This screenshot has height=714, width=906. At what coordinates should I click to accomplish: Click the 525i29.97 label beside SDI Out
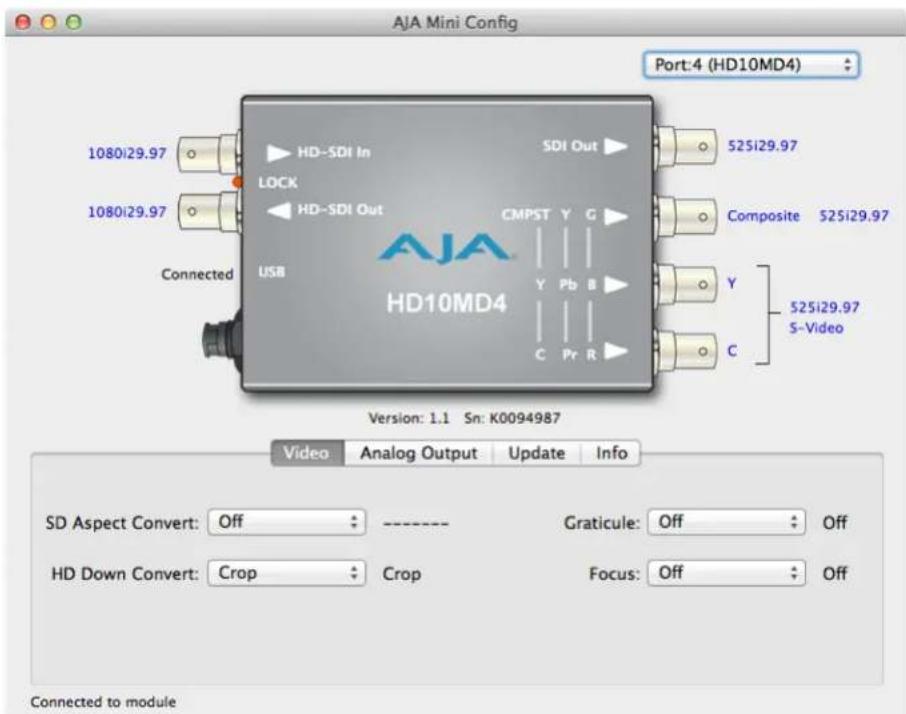pos(763,146)
